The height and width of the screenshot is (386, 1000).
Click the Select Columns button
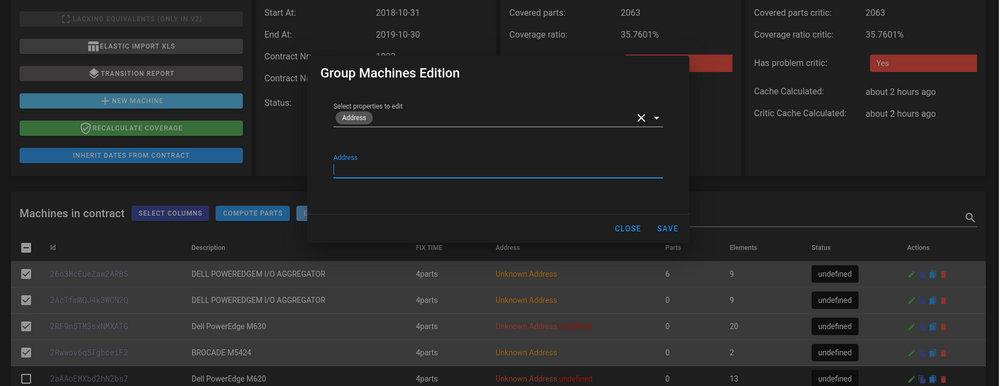tap(170, 213)
